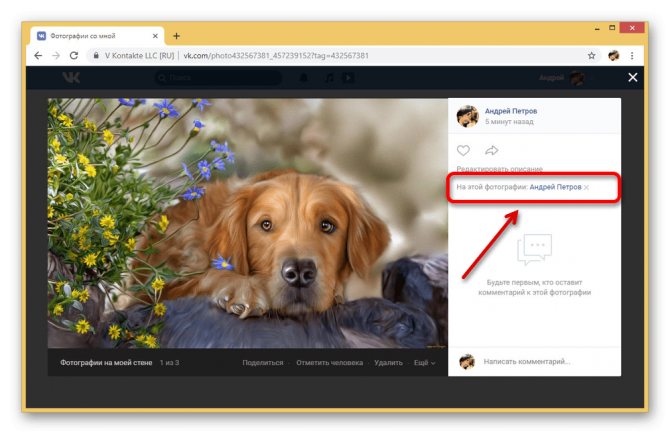This screenshot has width=670, height=434.
Task: Expand the Ещё dropdown under the photo
Action: click(x=424, y=363)
